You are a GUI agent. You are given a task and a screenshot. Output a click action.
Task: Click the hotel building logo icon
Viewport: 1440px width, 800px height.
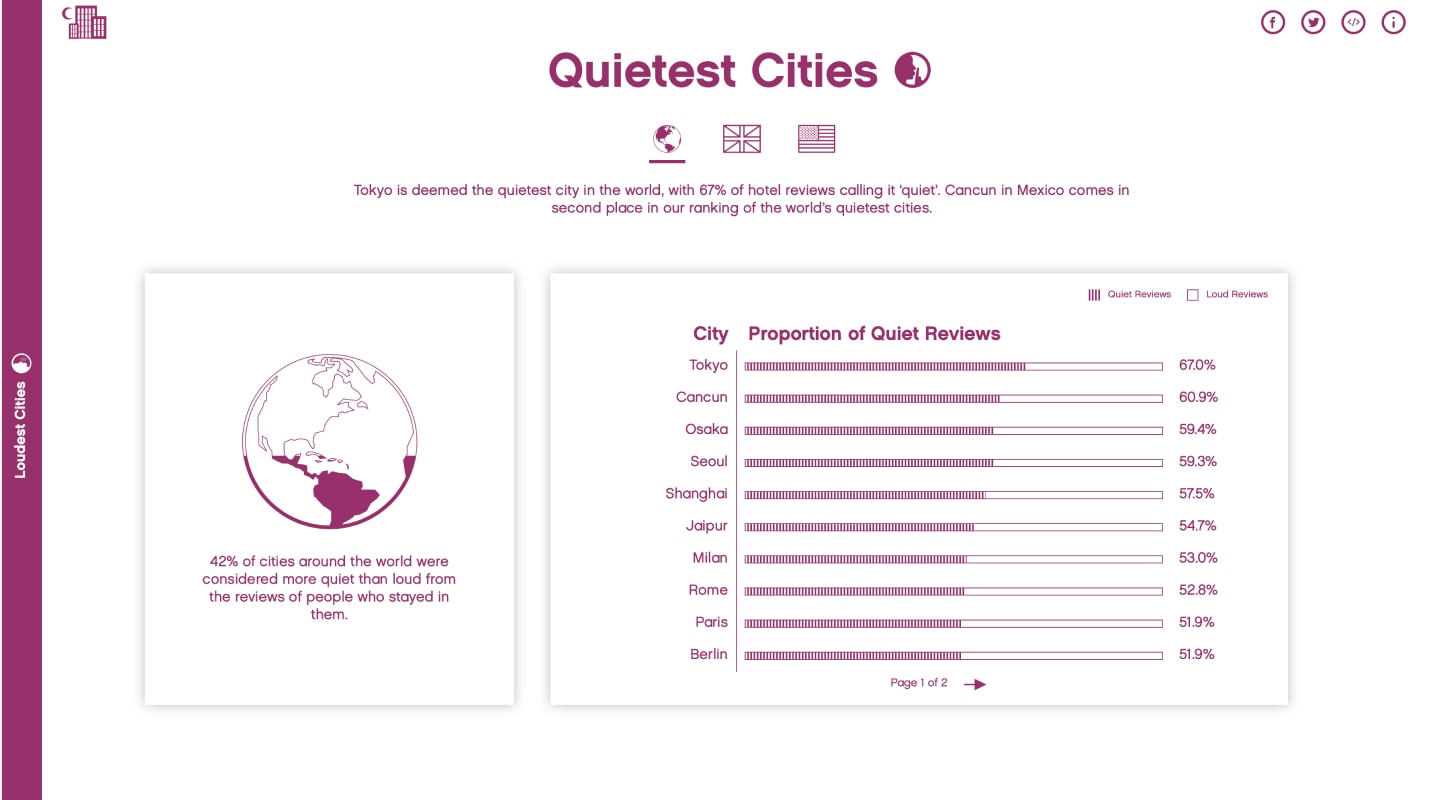85,22
